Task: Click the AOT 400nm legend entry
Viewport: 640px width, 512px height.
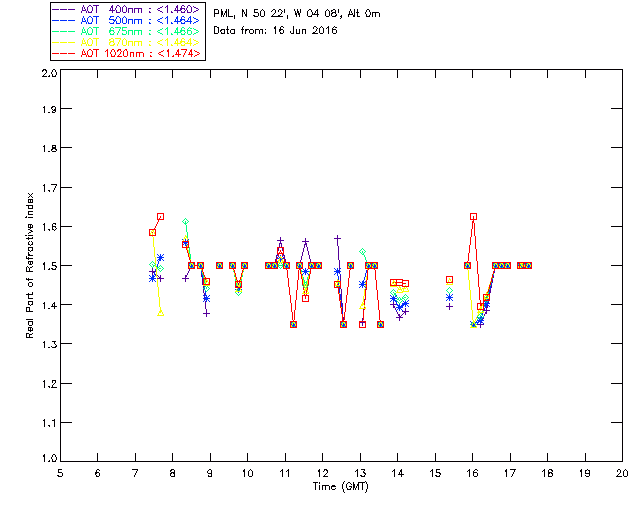Action: tap(127, 9)
